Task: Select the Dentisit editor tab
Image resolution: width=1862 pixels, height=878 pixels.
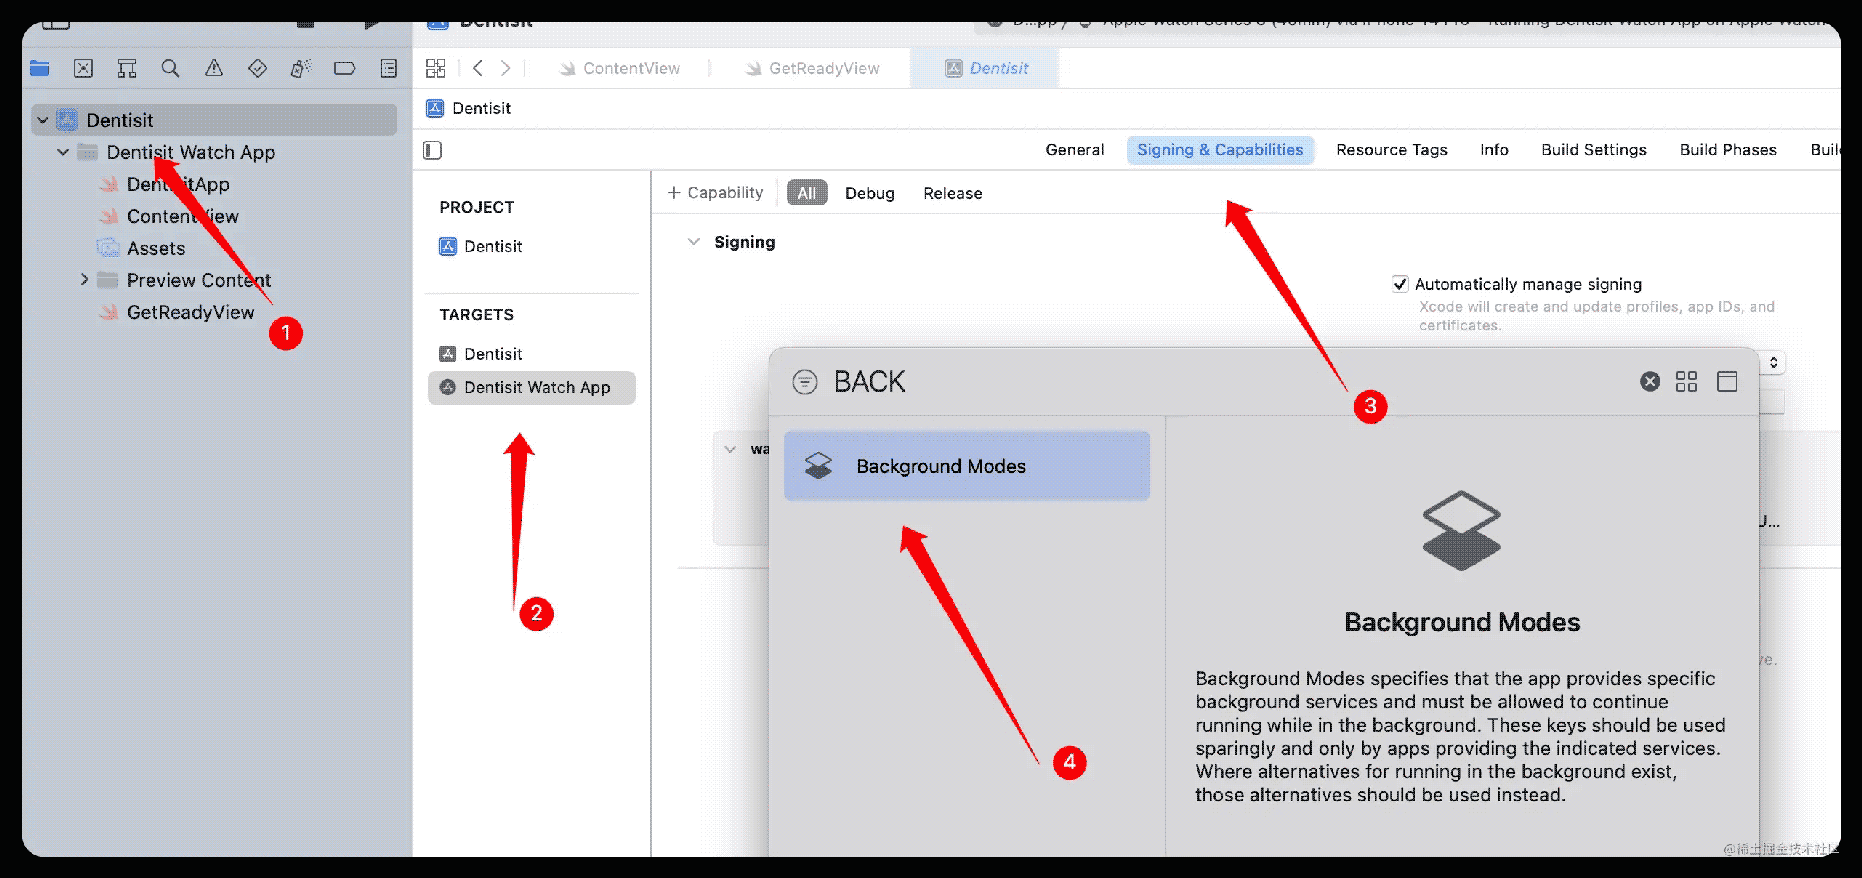Action: coord(987,68)
